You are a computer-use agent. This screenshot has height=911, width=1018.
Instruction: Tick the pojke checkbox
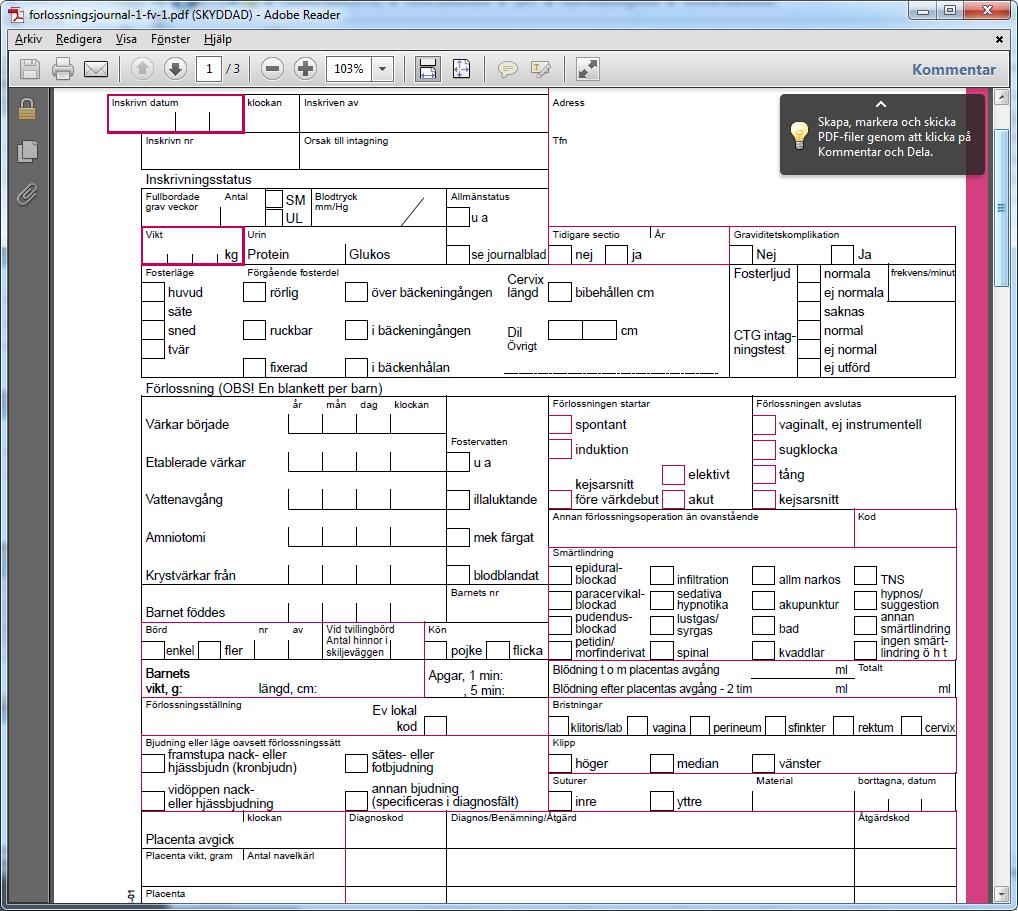click(x=436, y=650)
